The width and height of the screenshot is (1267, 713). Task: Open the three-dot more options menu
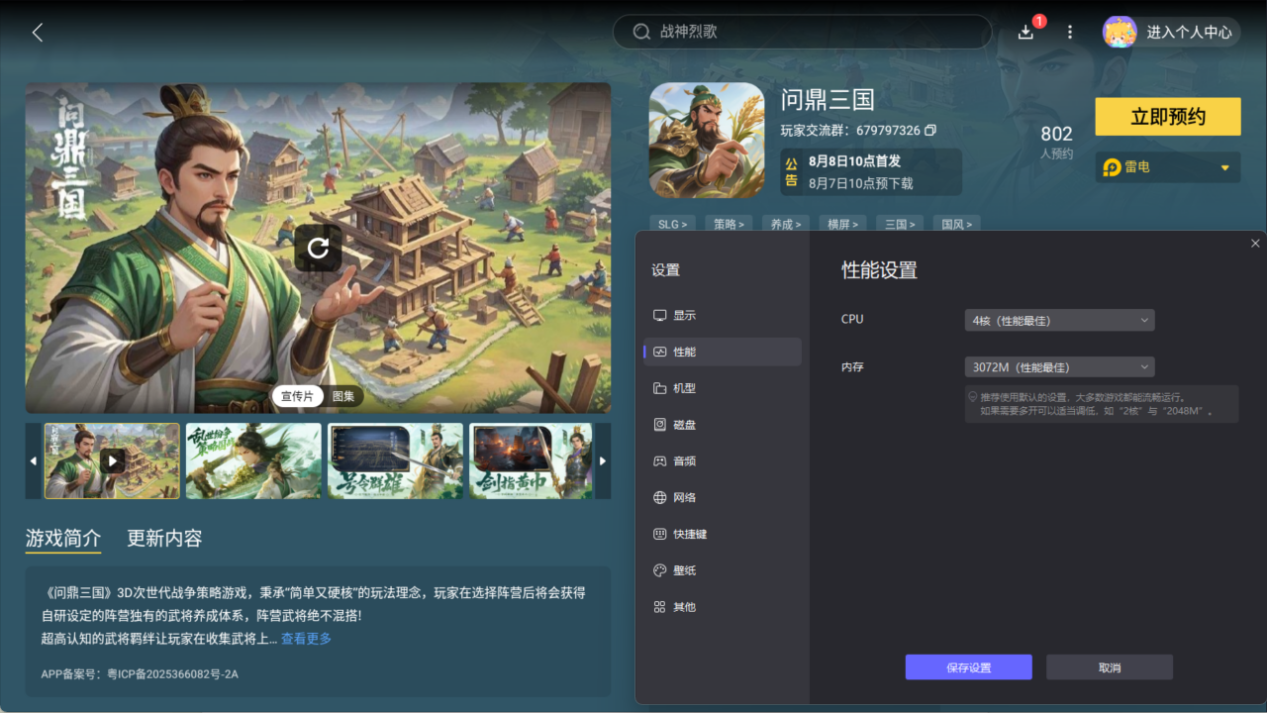[1070, 32]
